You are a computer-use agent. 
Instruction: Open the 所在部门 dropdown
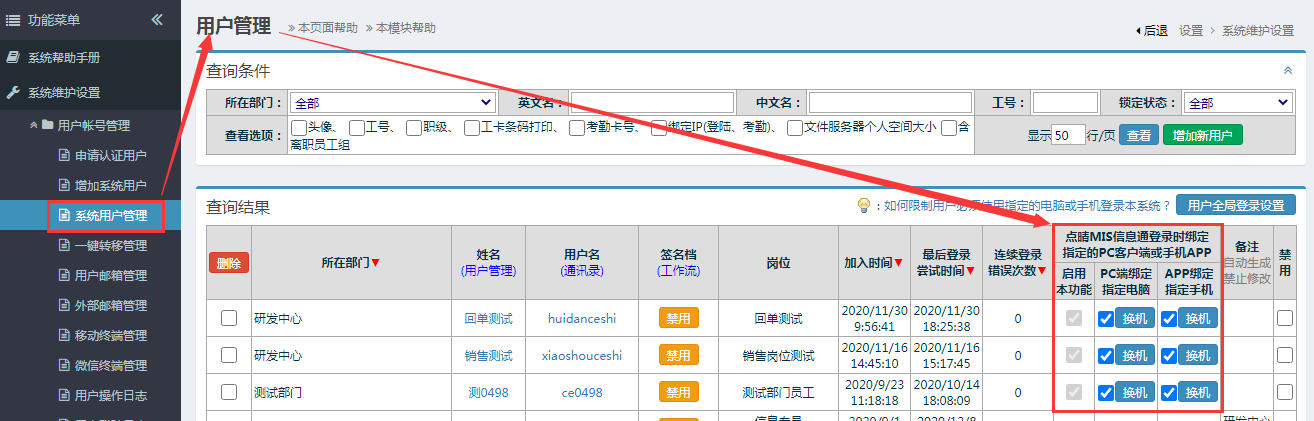(392, 103)
